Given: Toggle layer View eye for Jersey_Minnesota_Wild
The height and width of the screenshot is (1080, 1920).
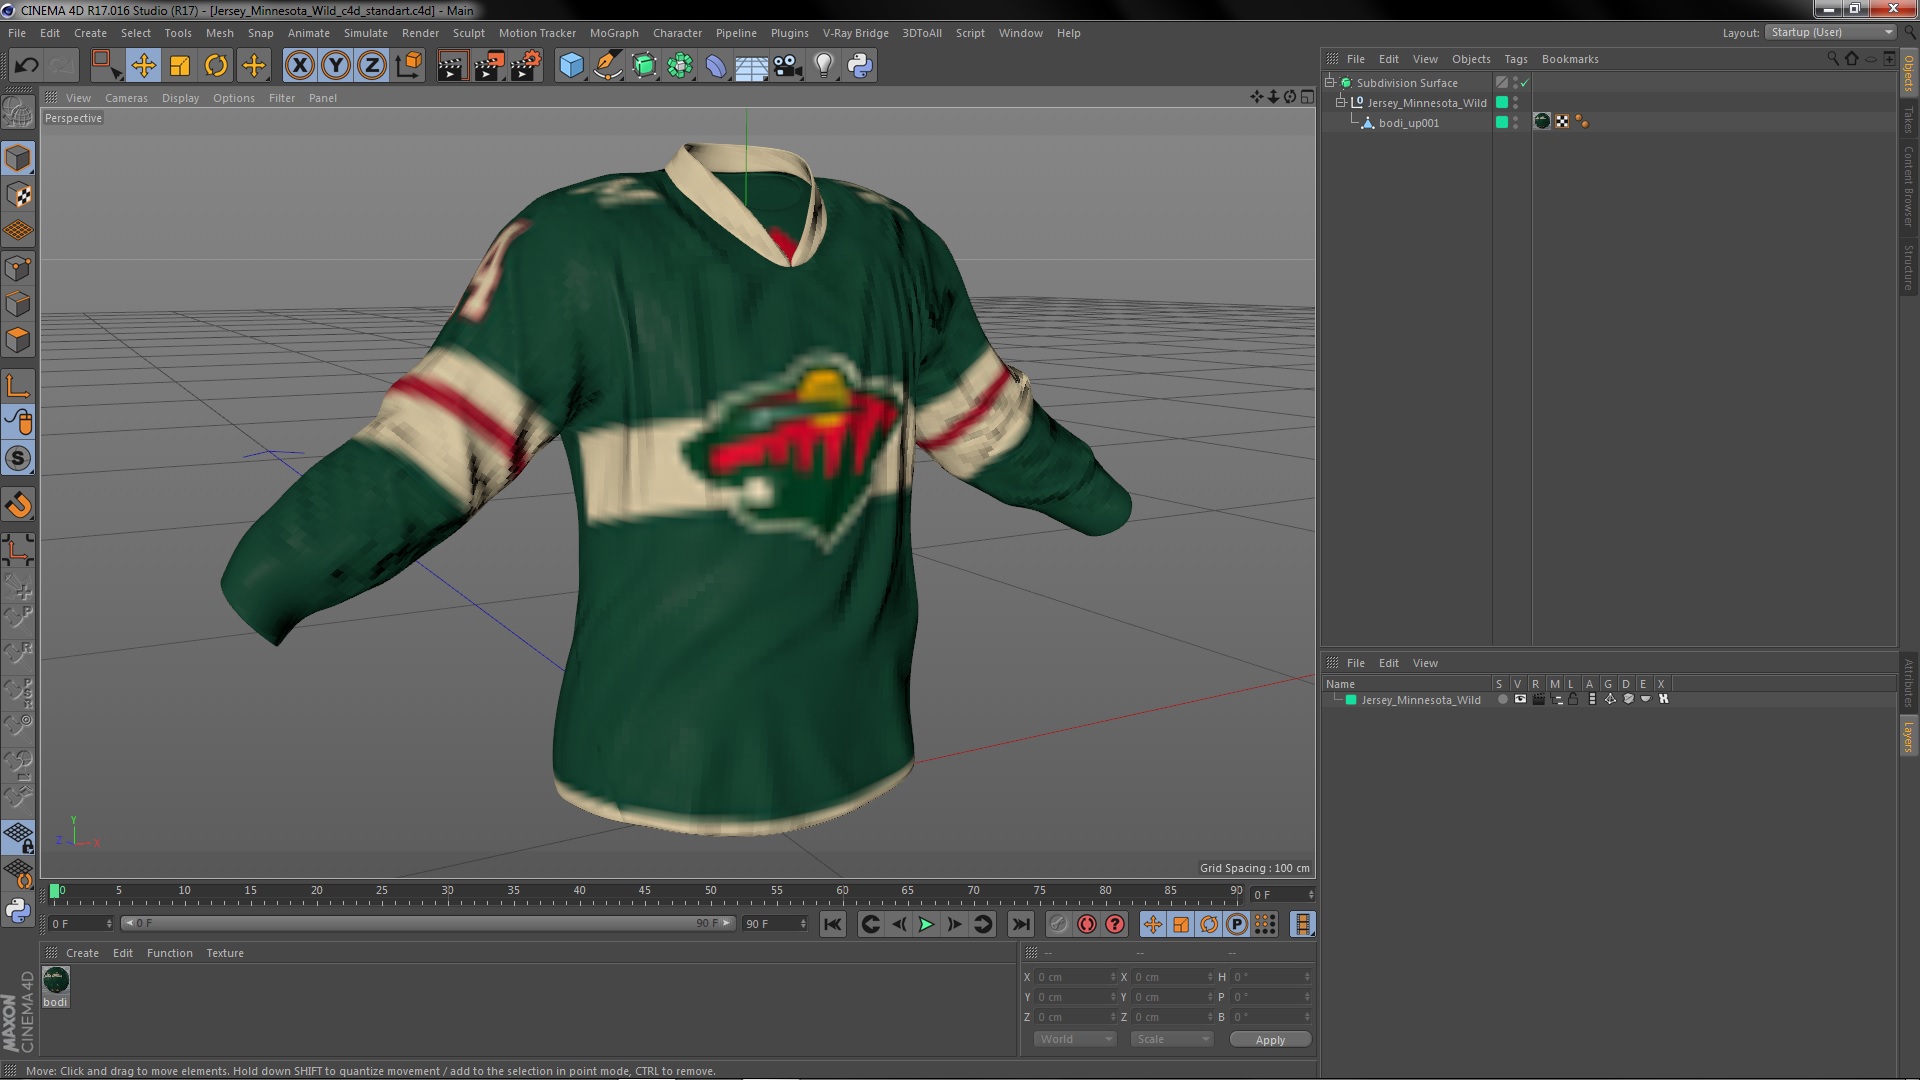Looking at the screenshot, I should coord(1520,700).
